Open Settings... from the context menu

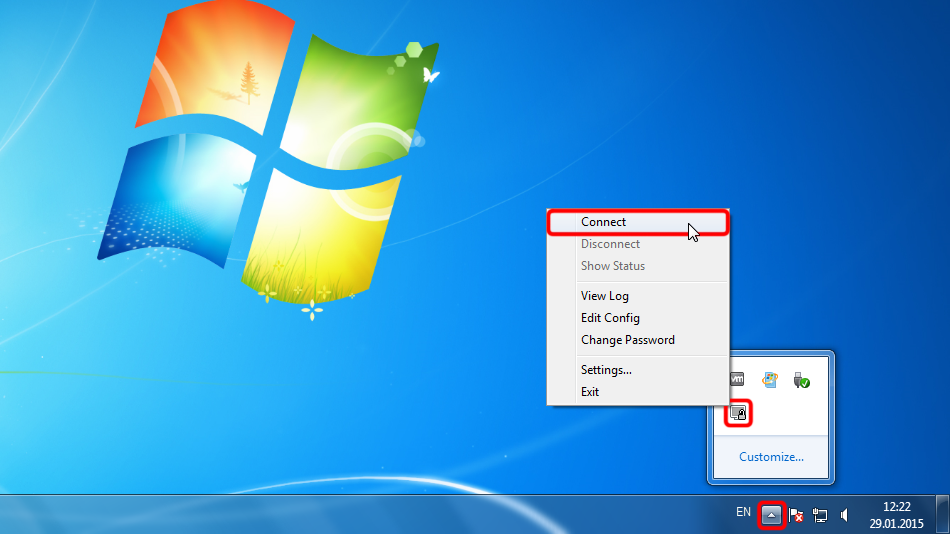click(x=606, y=370)
